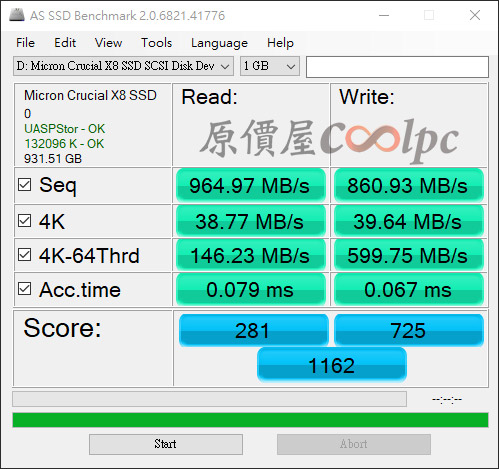Open the Tools menu

point(156,43)
